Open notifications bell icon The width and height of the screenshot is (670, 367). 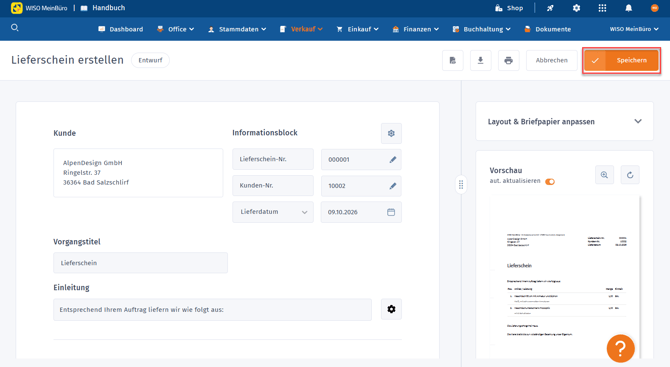click(629, 8)
